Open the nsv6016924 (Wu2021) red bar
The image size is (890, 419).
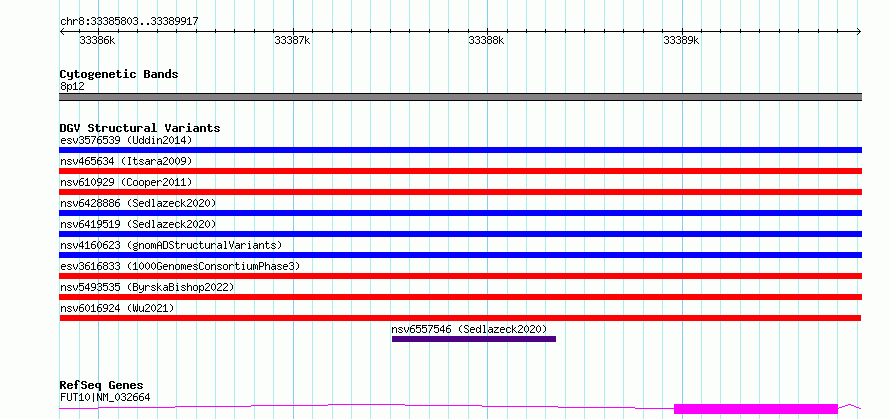pyautogui.click(x=460, y=318)
